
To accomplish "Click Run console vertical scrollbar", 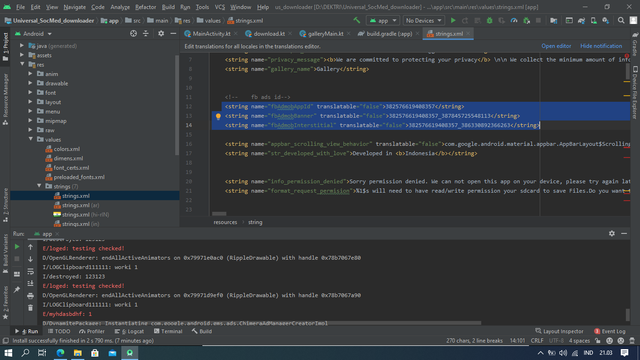I will pos(627,314).
